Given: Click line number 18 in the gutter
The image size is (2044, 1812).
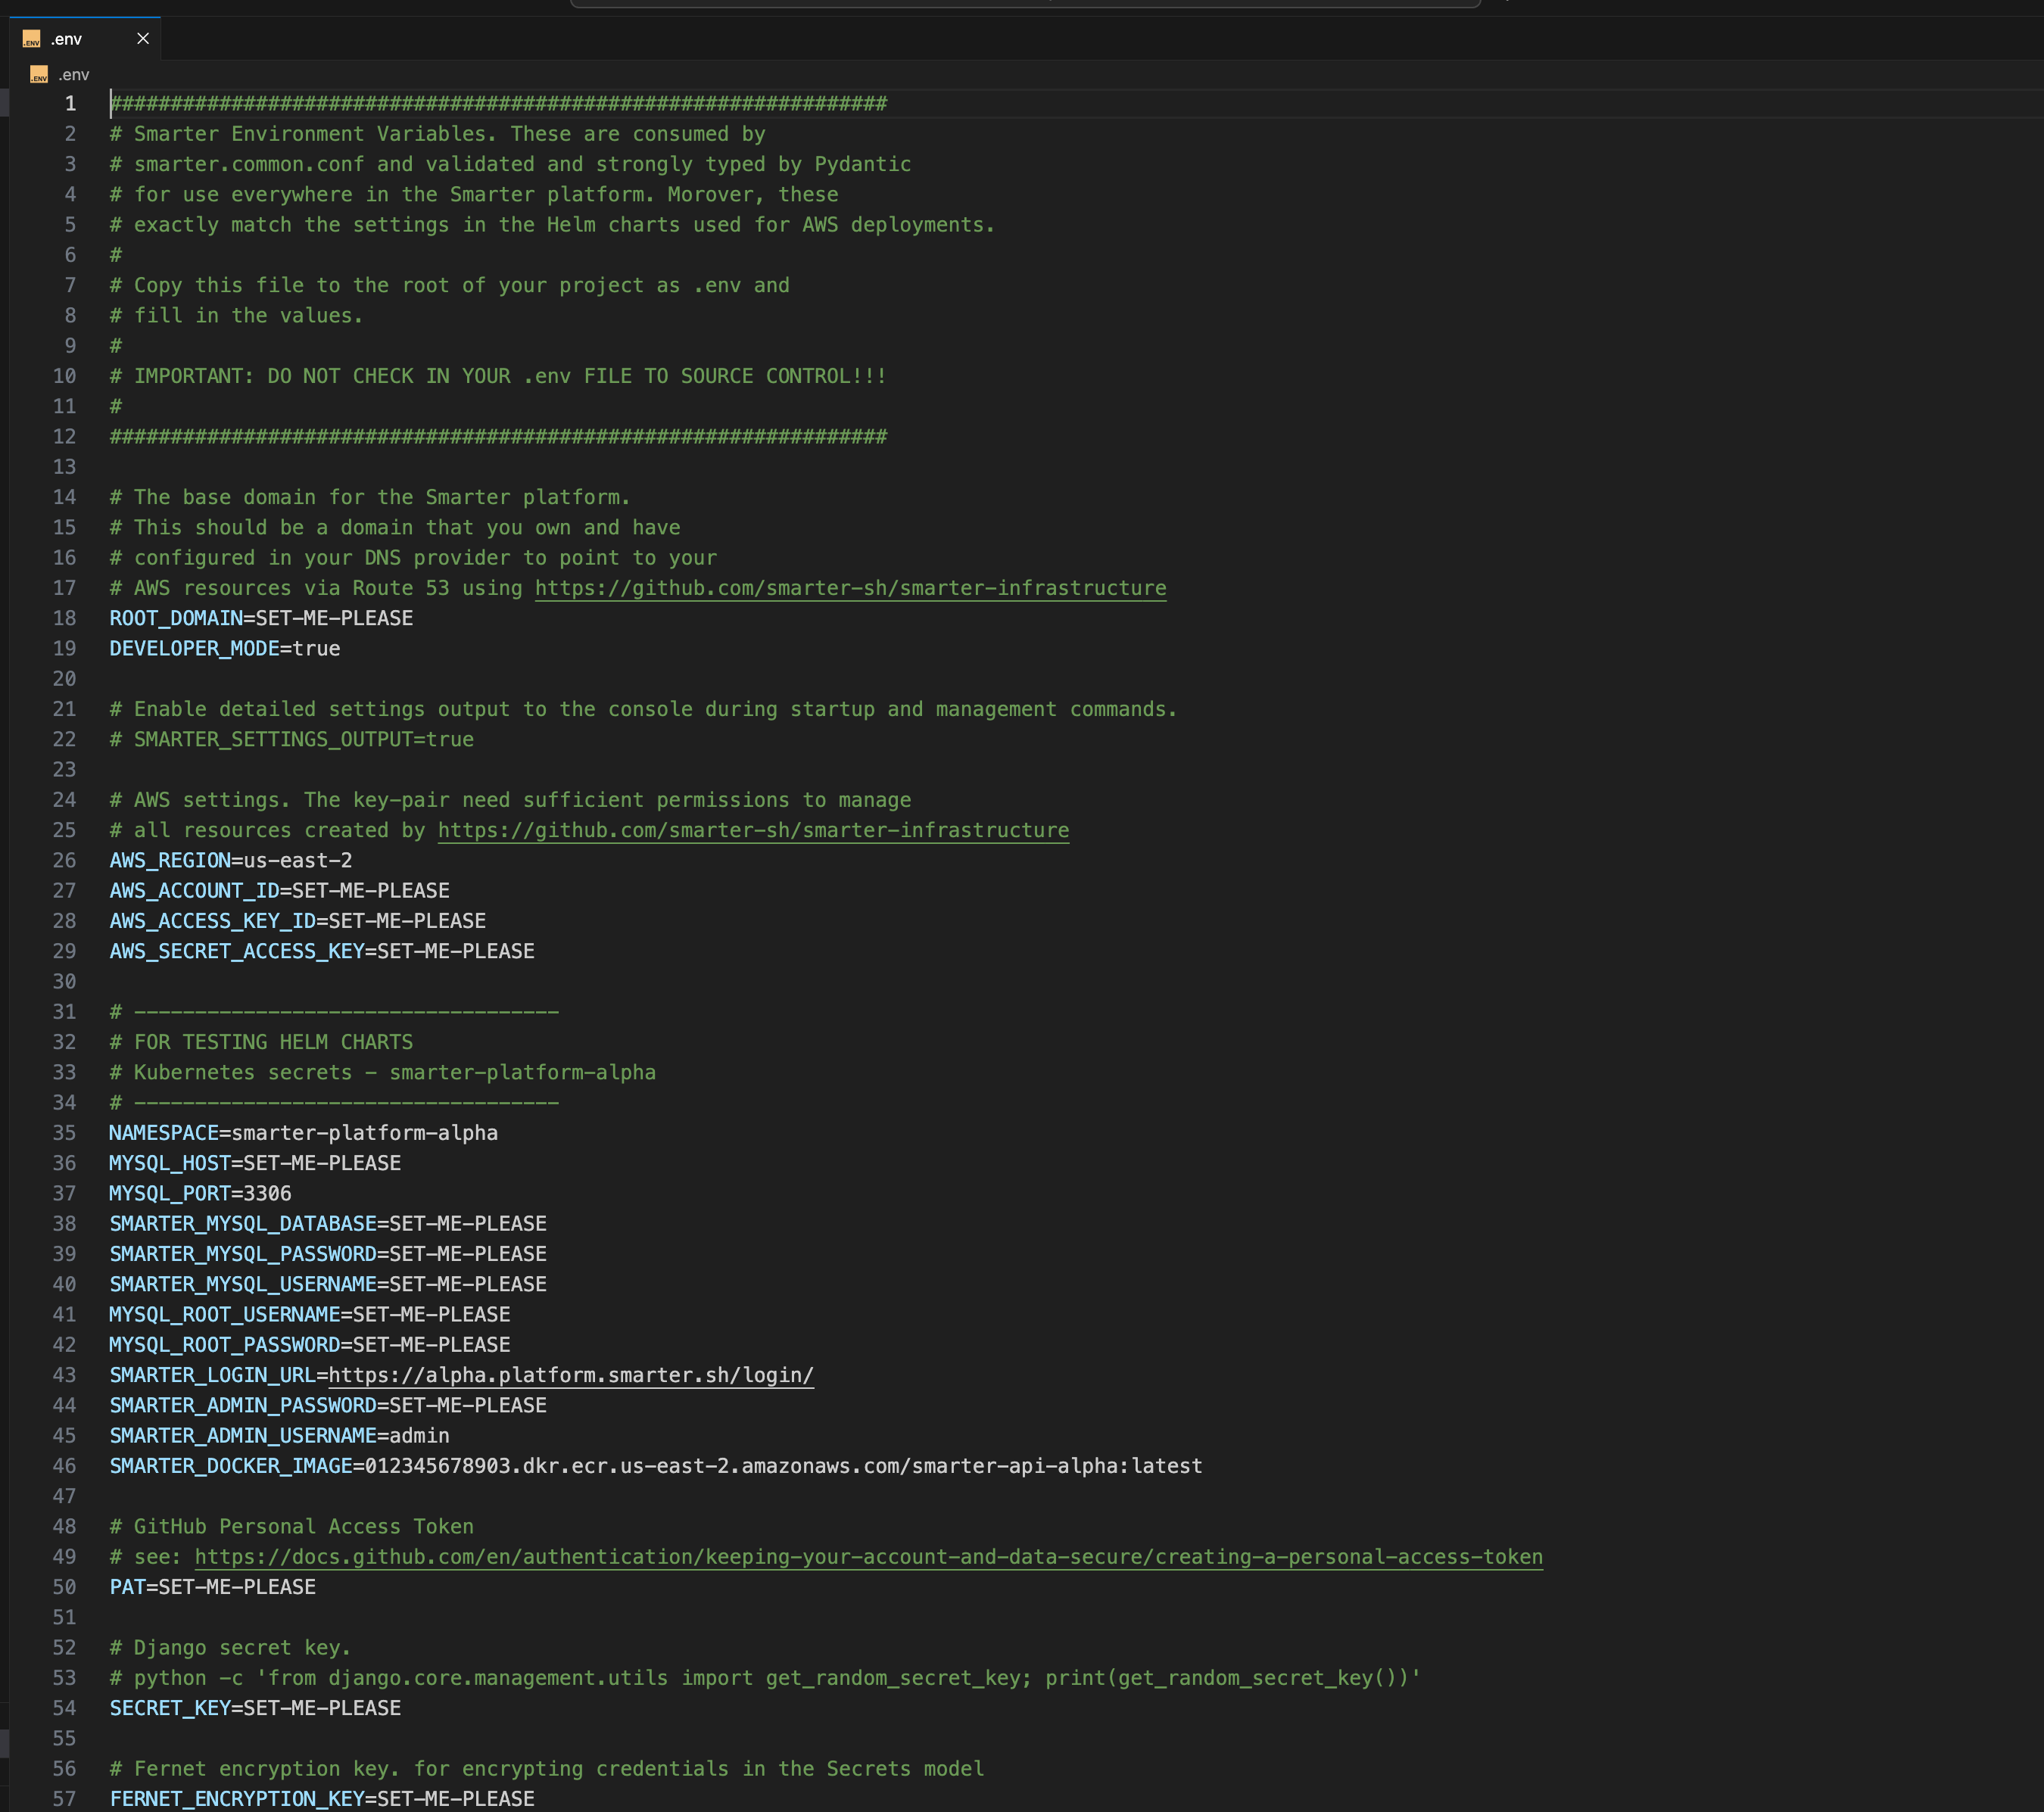Looking at the screenshot, I should (64, 619).
